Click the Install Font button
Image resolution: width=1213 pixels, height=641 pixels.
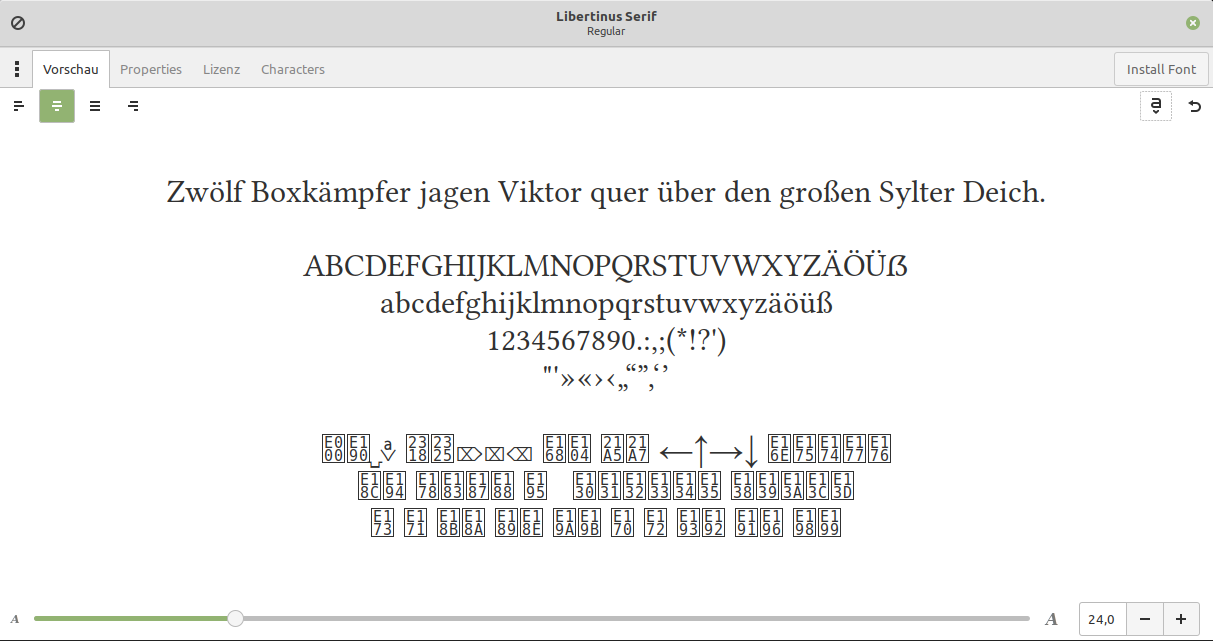point(1161,69)
